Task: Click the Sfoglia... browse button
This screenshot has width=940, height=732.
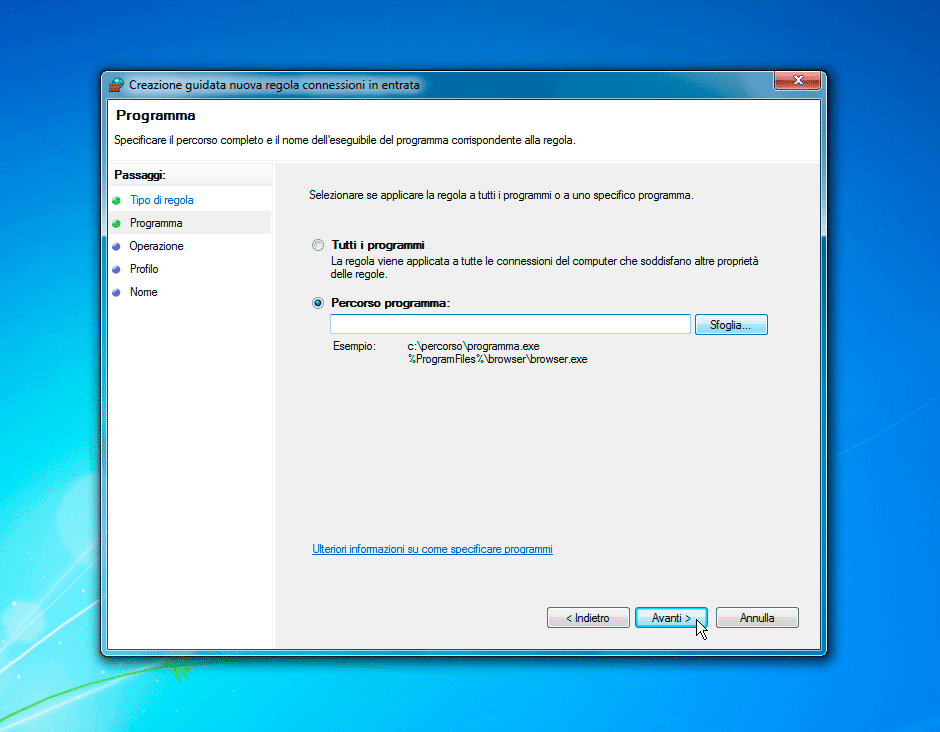Action: coord(731,324)
